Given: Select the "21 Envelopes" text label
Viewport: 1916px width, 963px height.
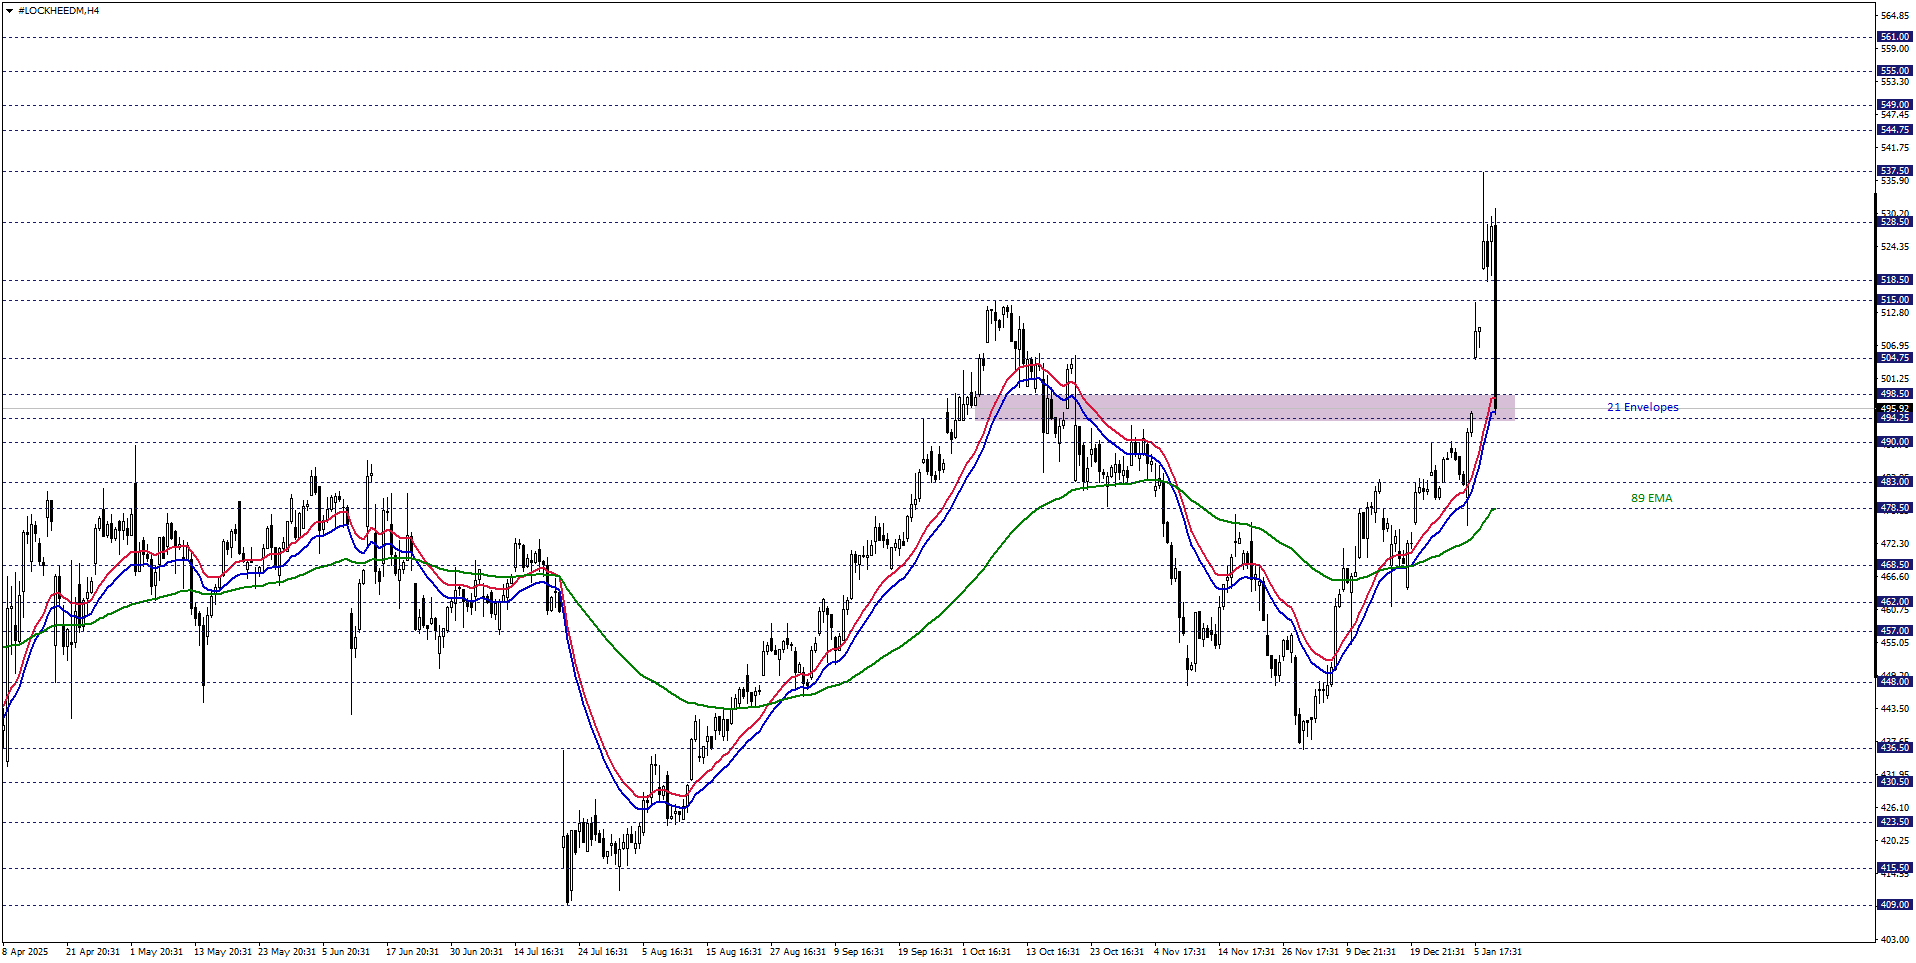Looking at the screenshot, I should [1642, 407].
